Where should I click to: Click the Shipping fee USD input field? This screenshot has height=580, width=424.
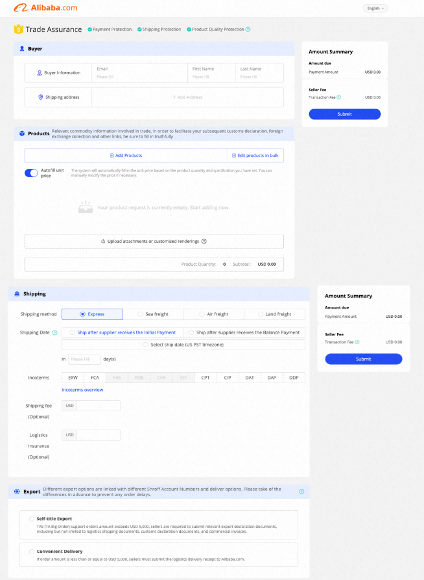pos(98,405)
